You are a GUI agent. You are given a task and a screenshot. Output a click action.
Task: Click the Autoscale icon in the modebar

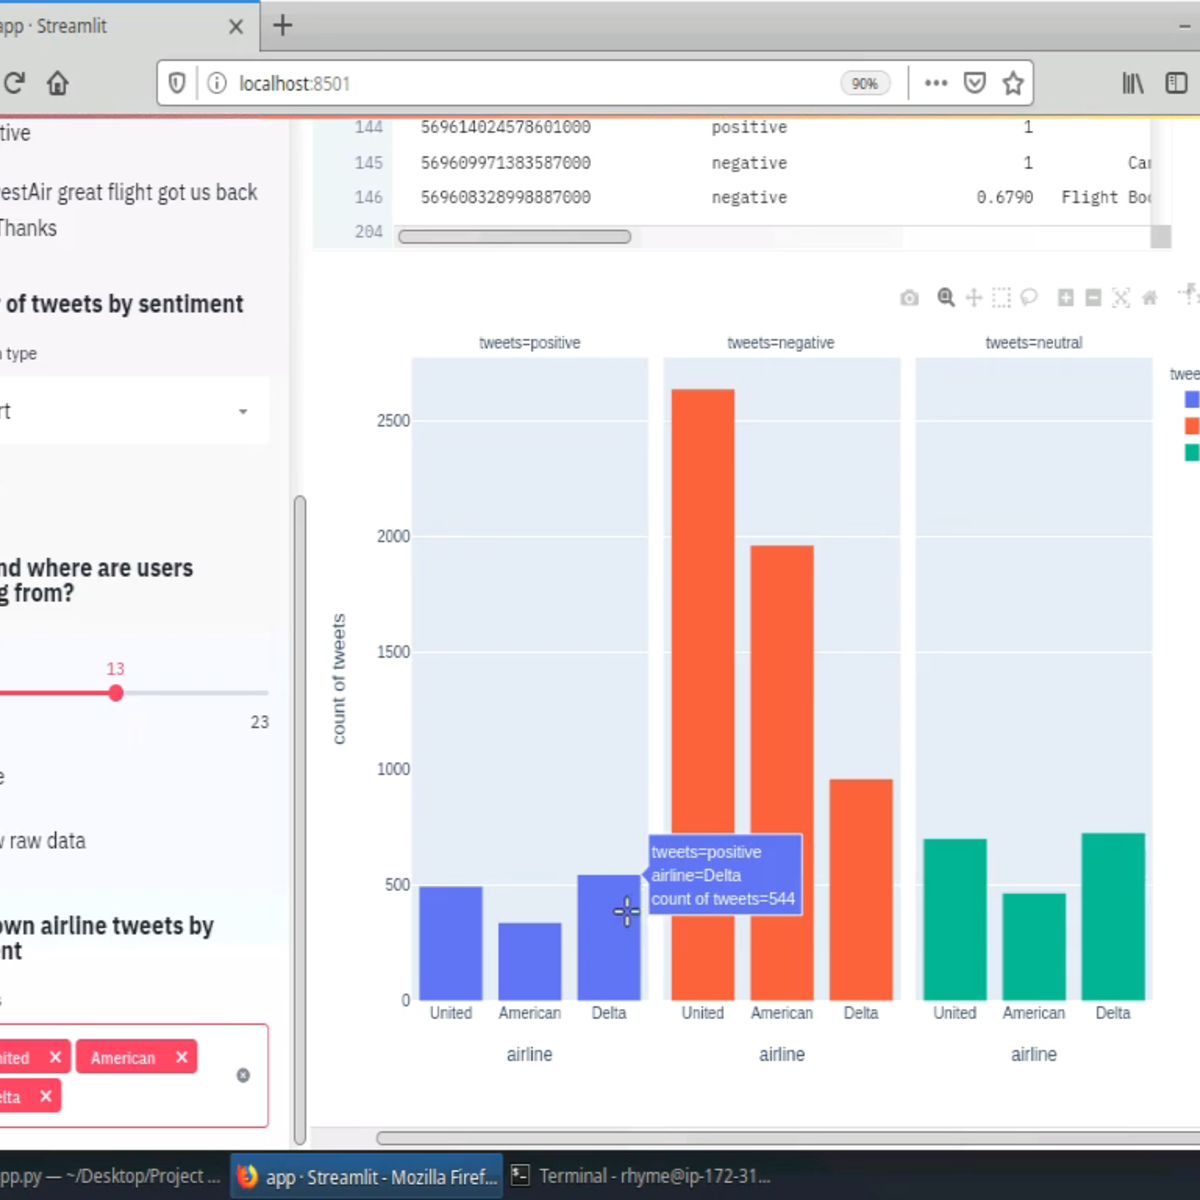point(1121,297)
